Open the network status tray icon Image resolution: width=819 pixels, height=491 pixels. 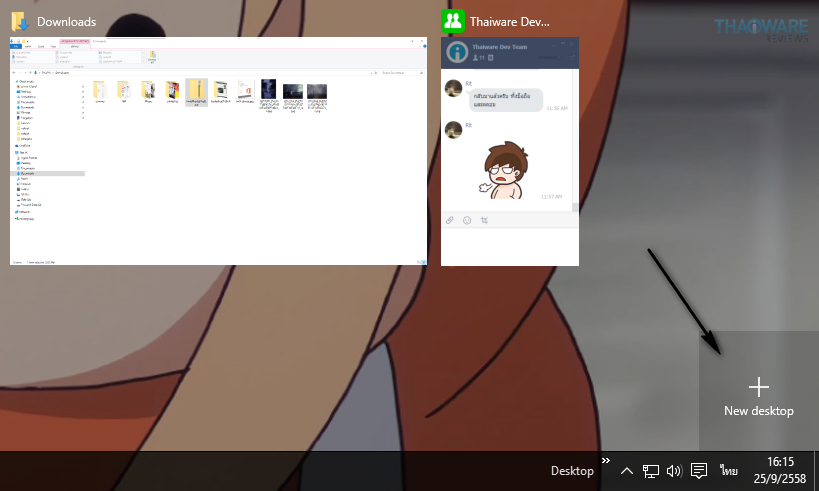point(651,471)
